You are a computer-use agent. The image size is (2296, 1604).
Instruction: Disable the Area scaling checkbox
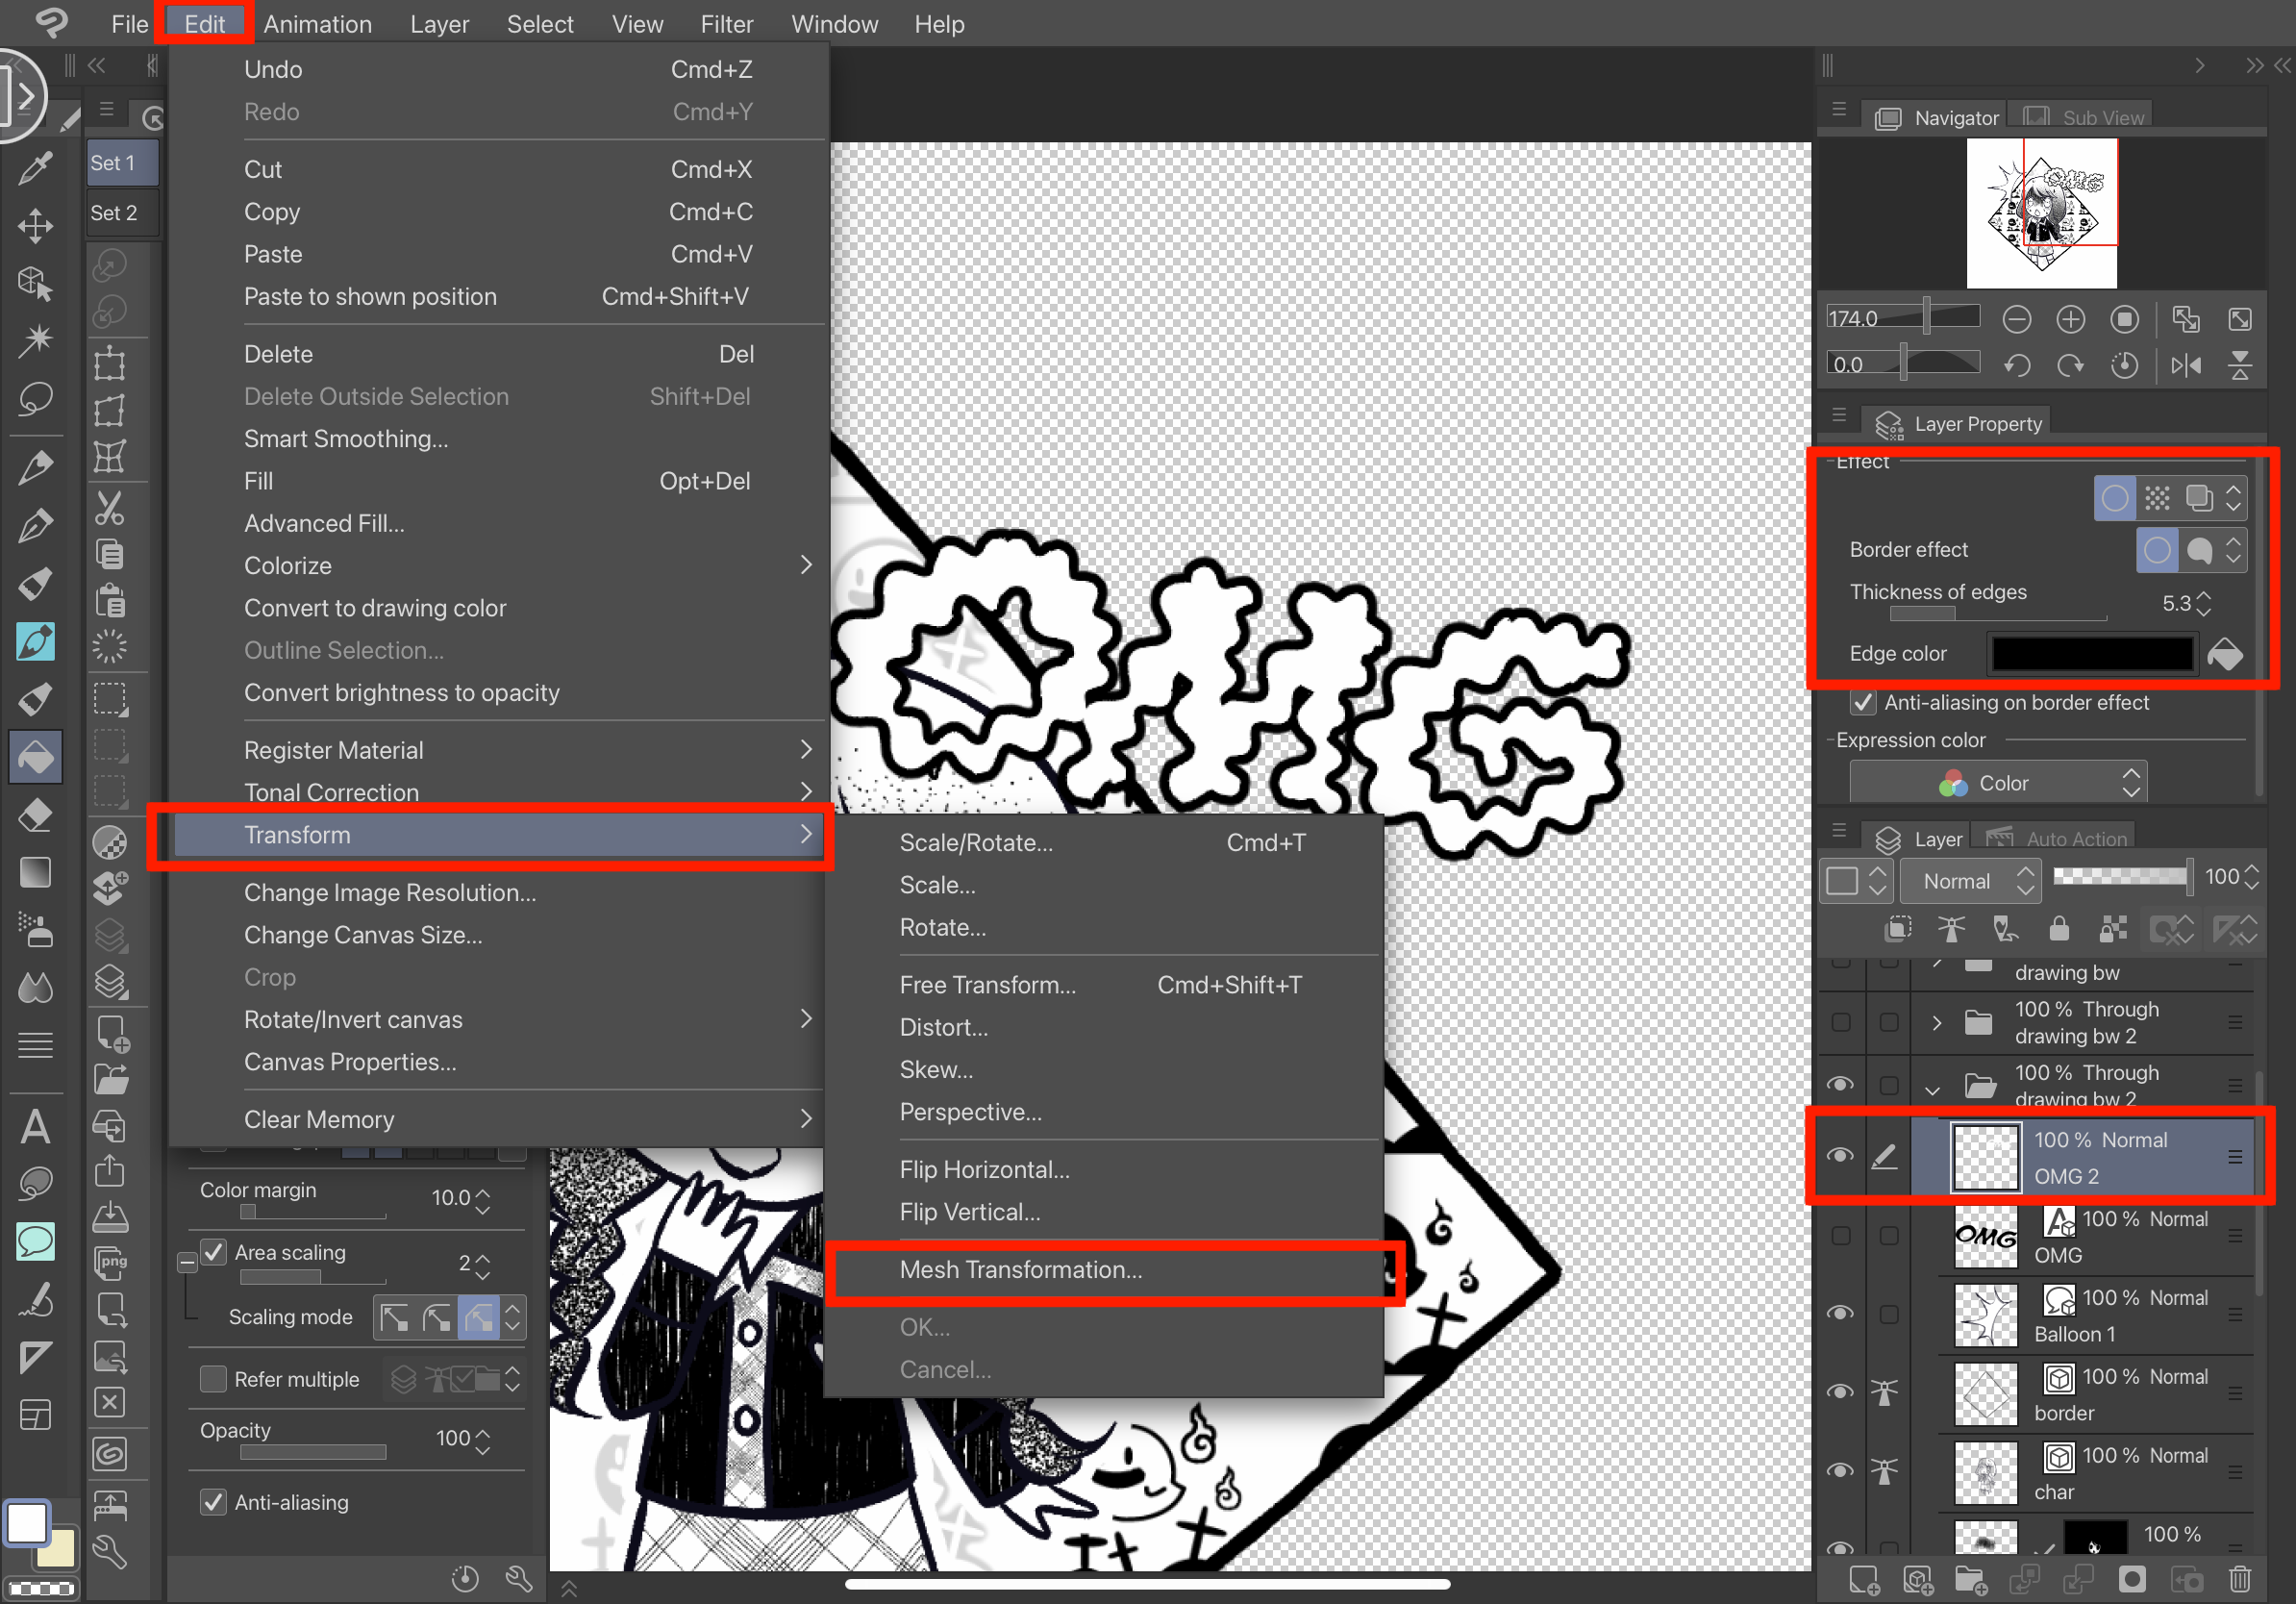214,1252
